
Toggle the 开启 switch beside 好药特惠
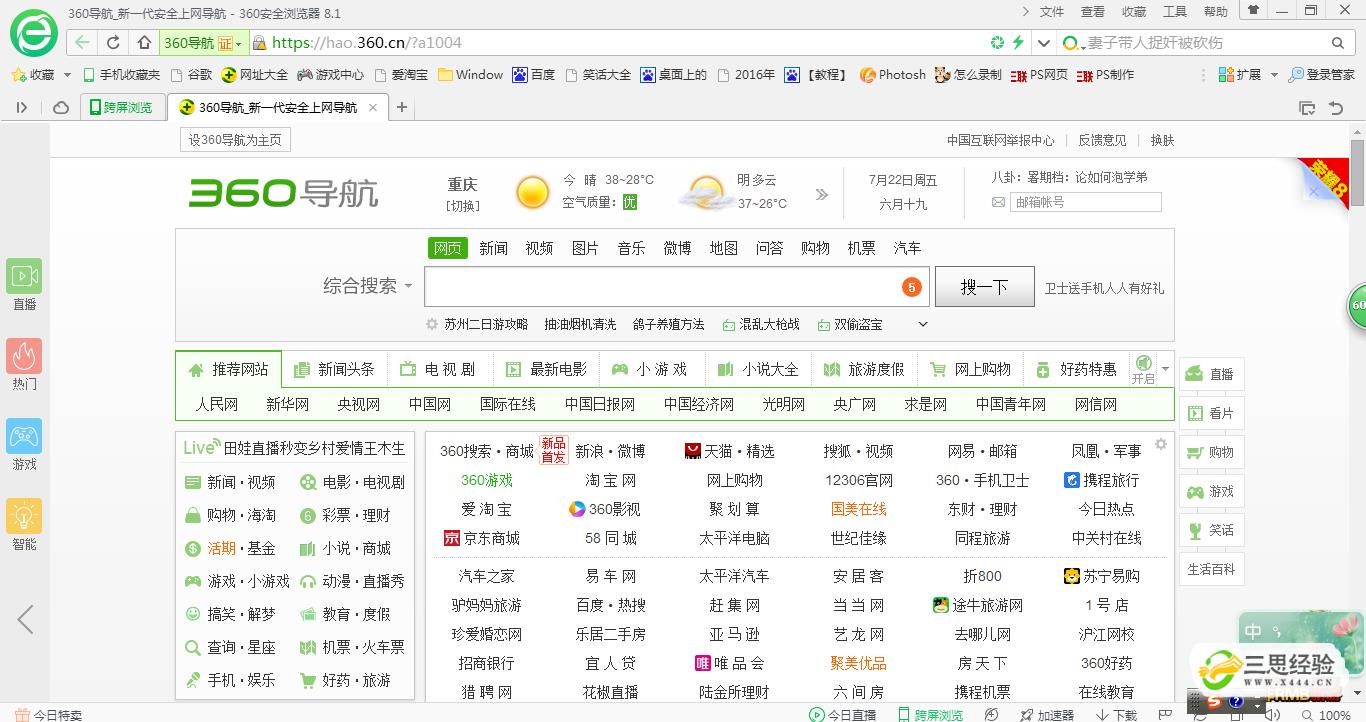1143,368
